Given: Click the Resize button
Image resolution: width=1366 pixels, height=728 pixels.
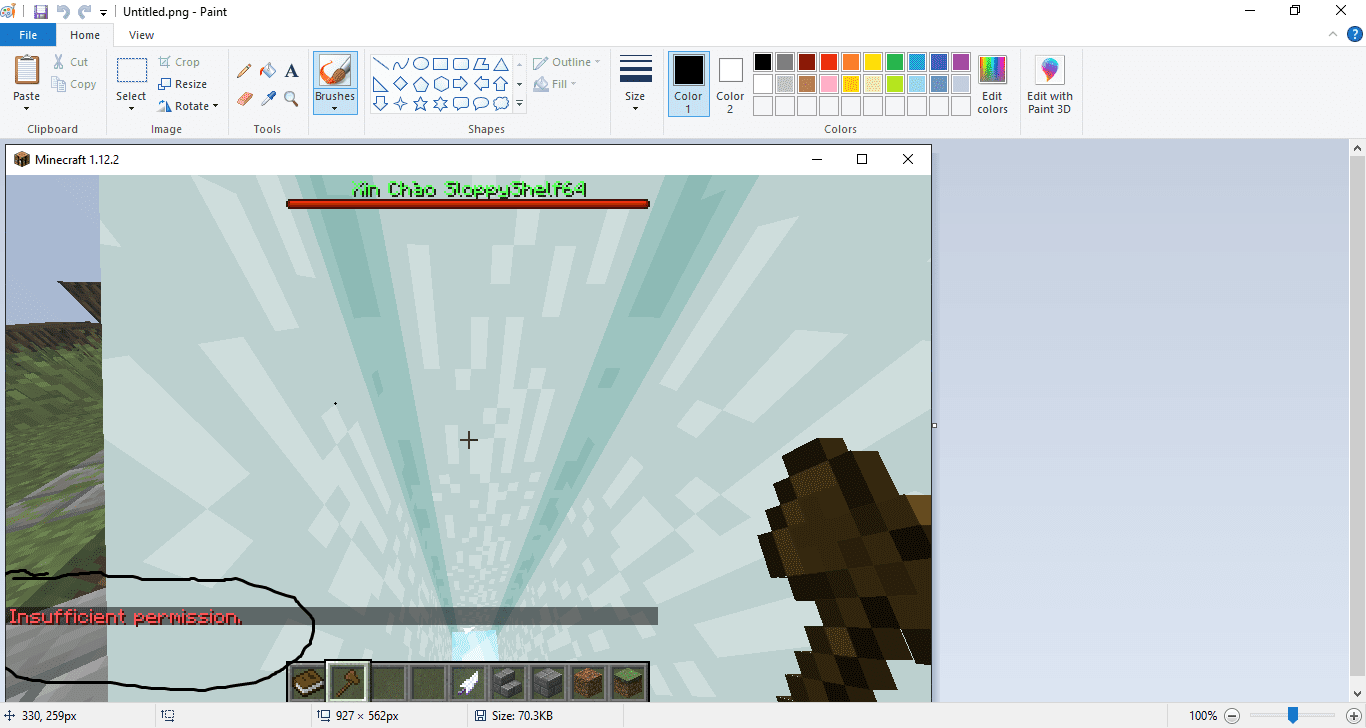Looking at the screenshot, I should click(183, 84).
